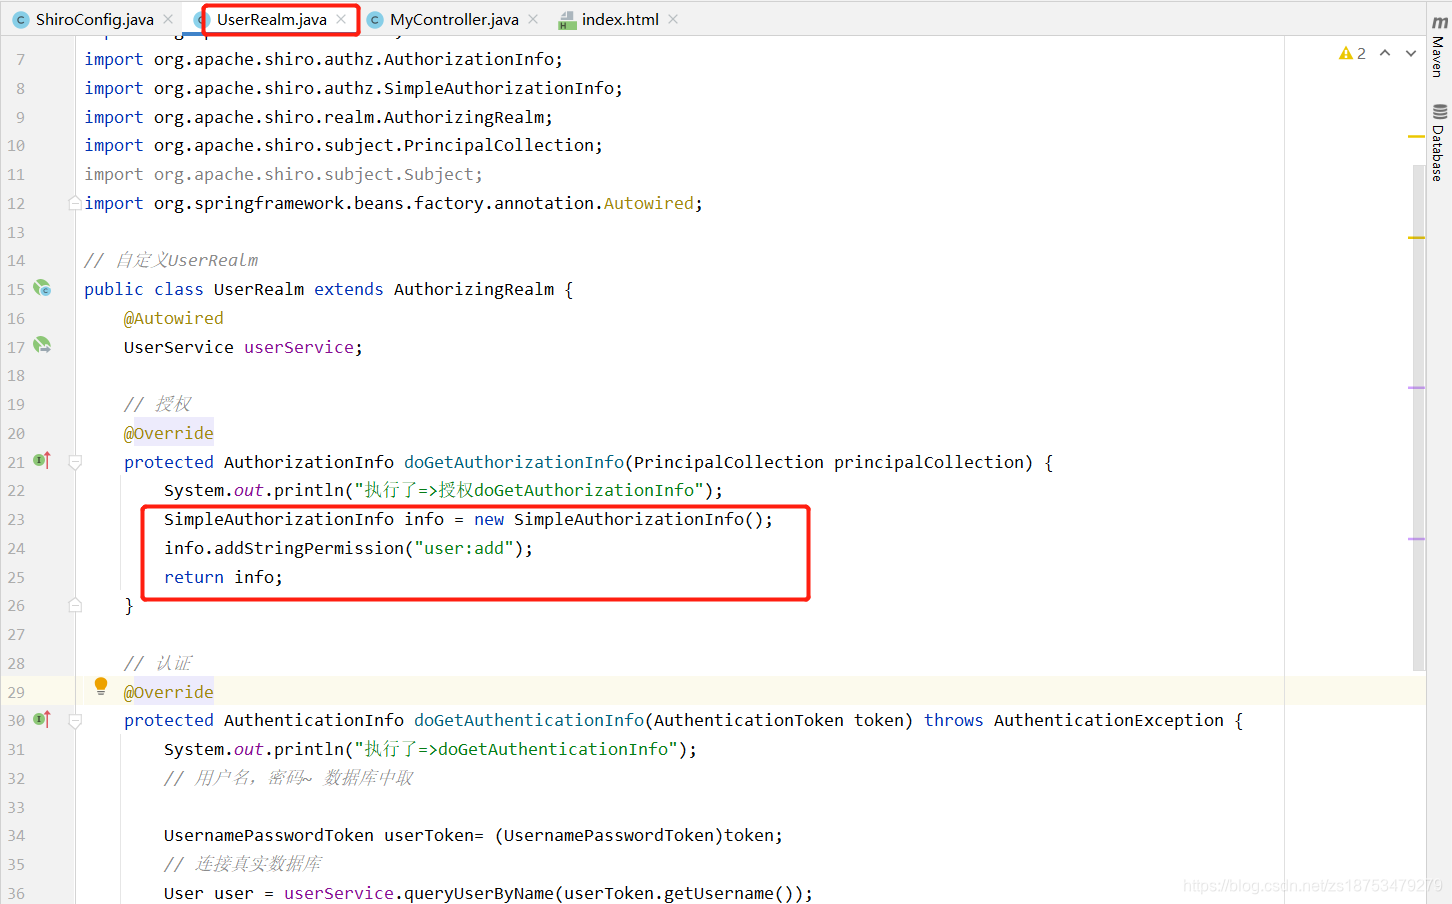
Task: Click the upper purple stripe marker in scrollbar
Action: point(1416,387)
